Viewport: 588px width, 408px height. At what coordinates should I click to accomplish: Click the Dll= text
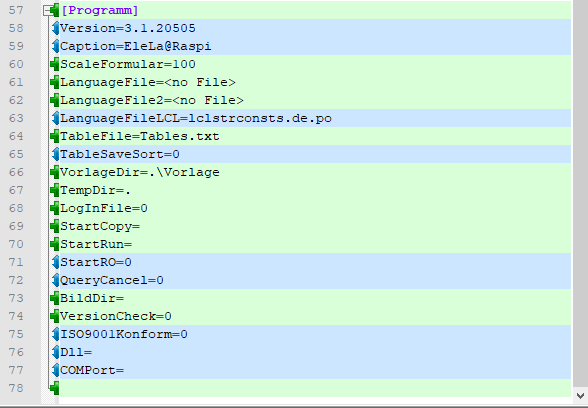click(76, 352)
